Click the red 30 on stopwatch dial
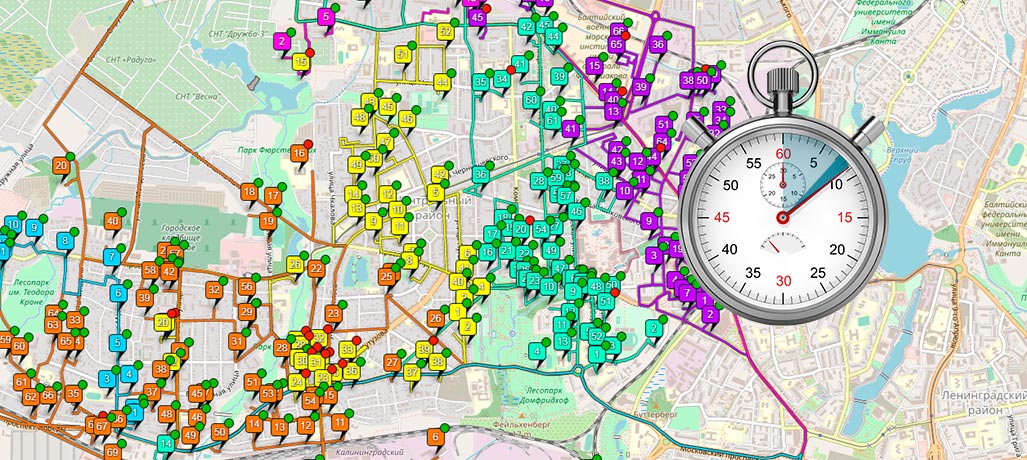The image size is (1027, 460). click(783, 279)
